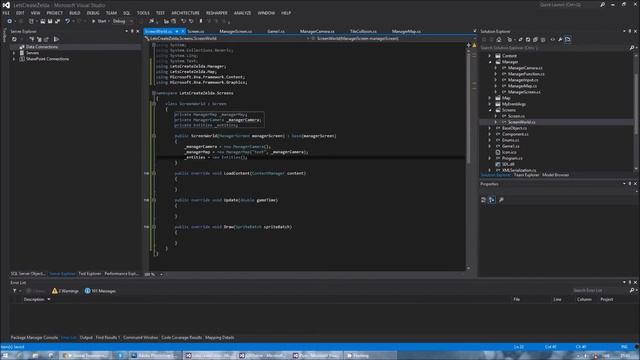Switch to the ManagerScreen.cs editor tab
Image resolution: width=640 pixels, height=360 pixels.
pyautogui.click(x=236, y=31)
